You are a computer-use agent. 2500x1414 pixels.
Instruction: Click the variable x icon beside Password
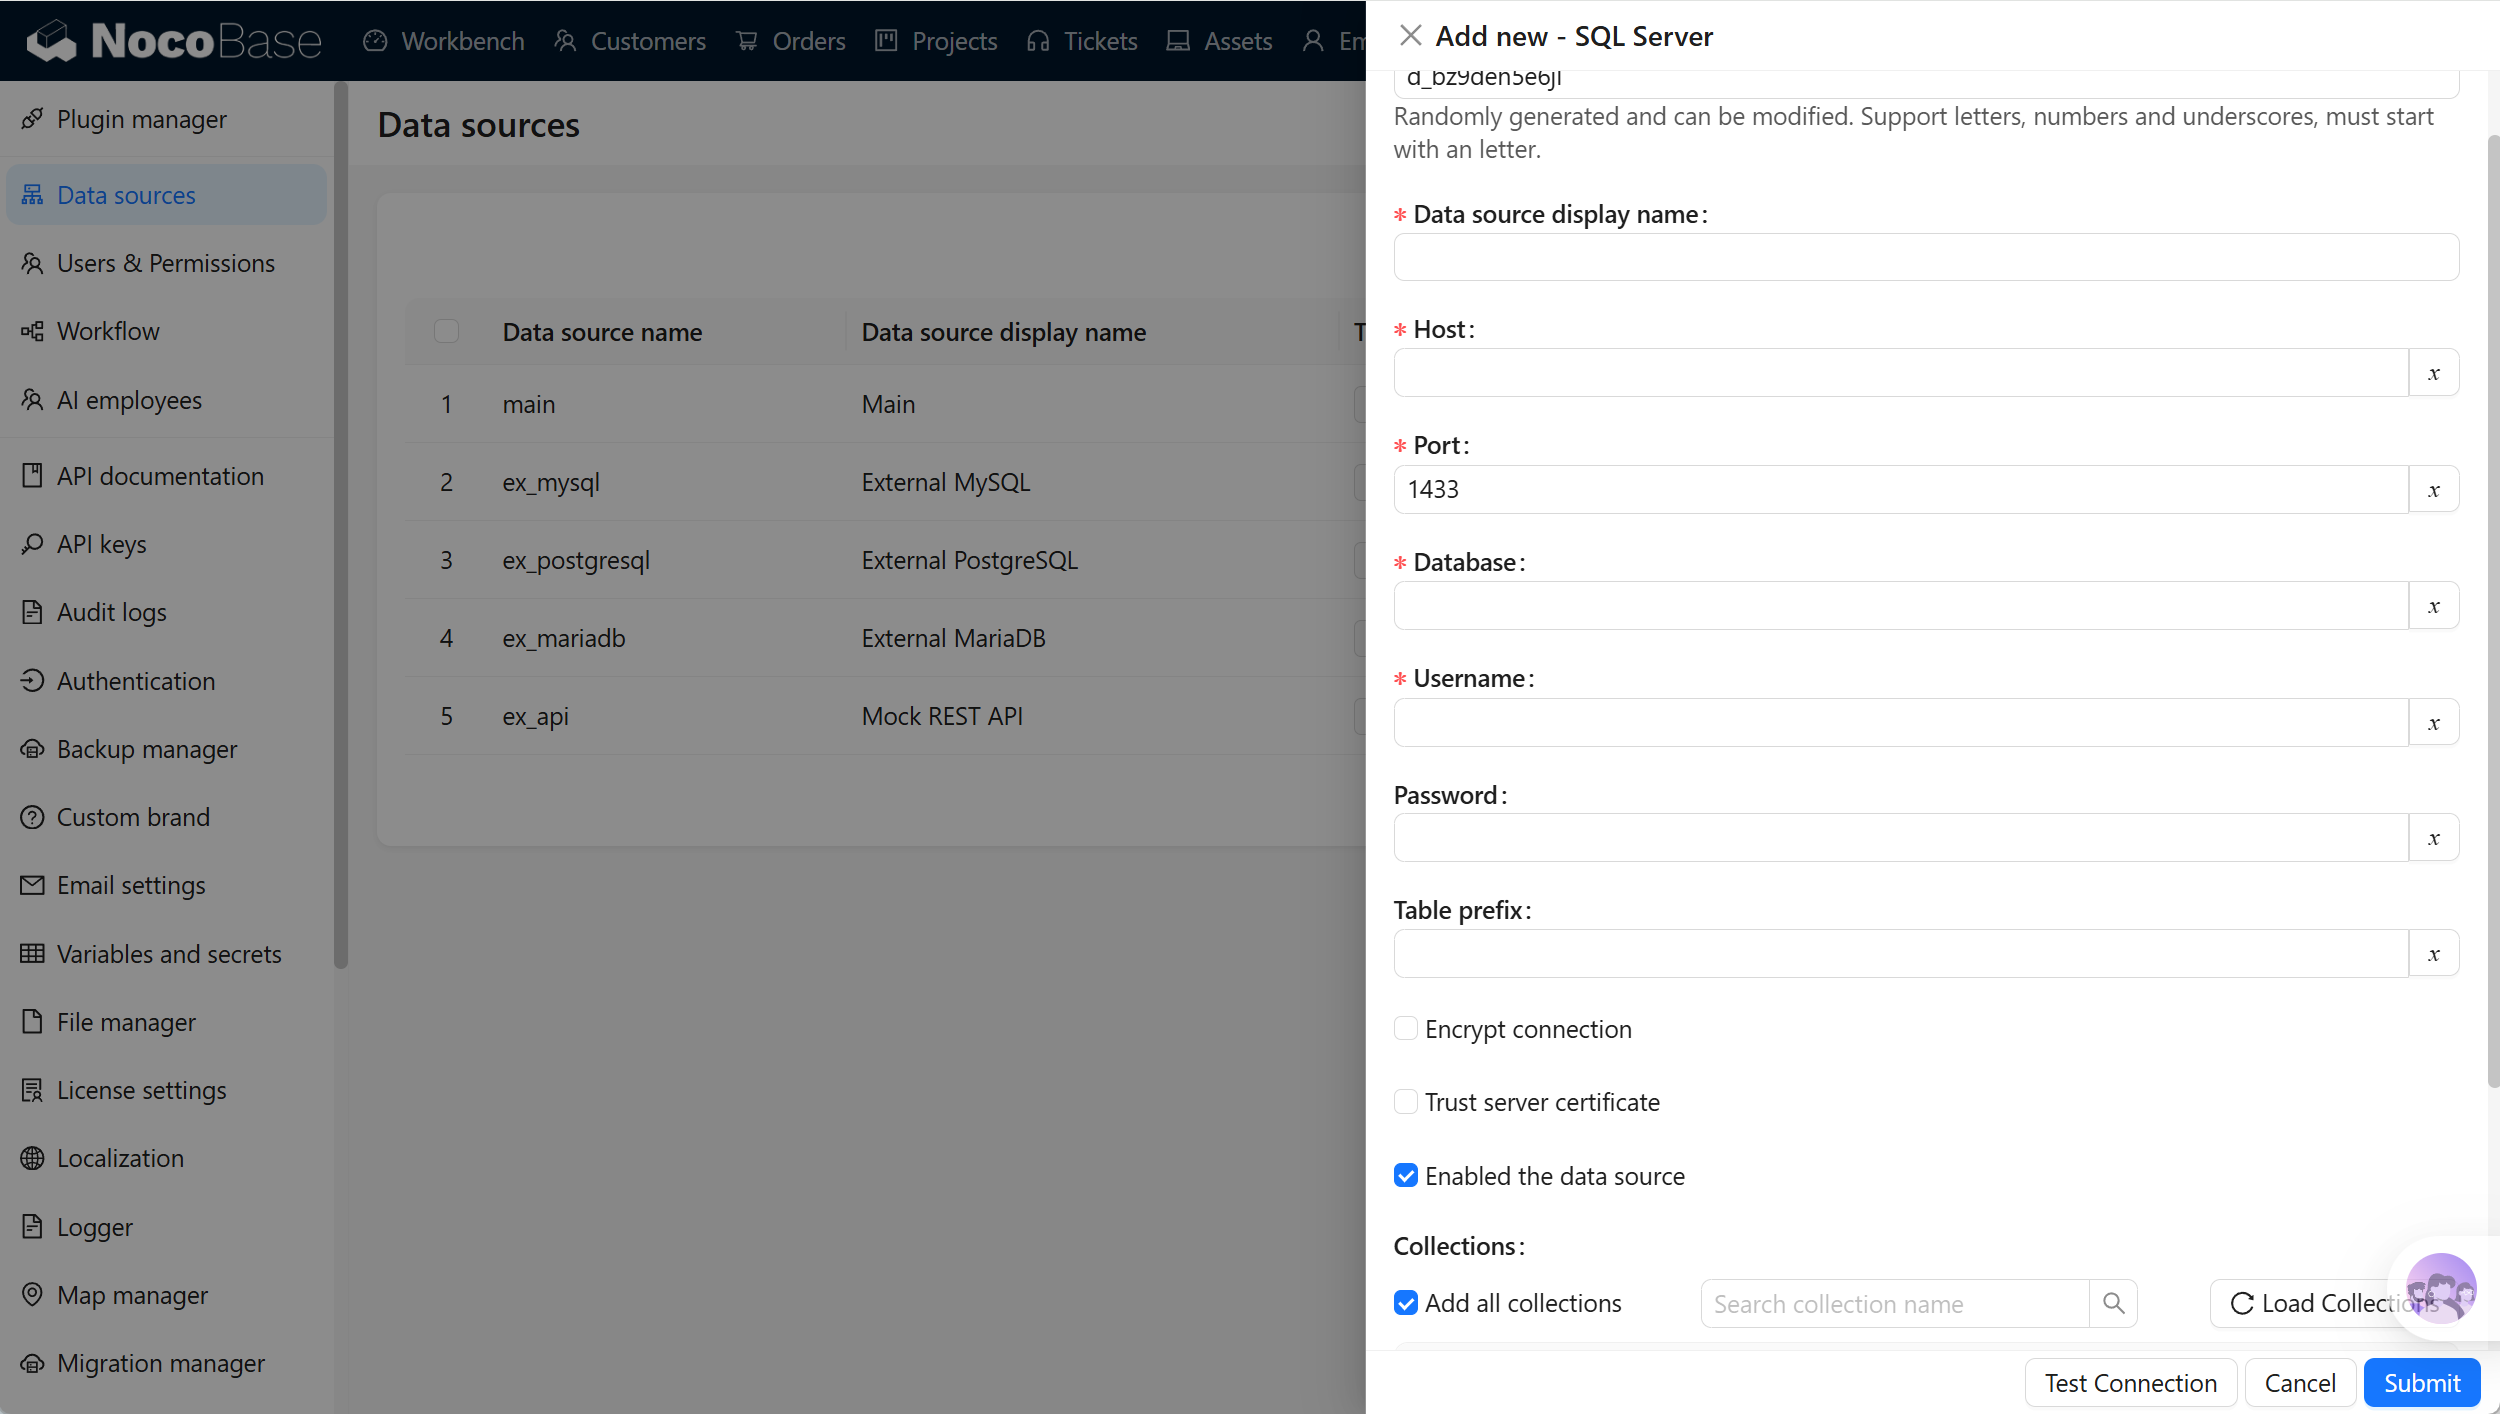[x=2434, y=838]
